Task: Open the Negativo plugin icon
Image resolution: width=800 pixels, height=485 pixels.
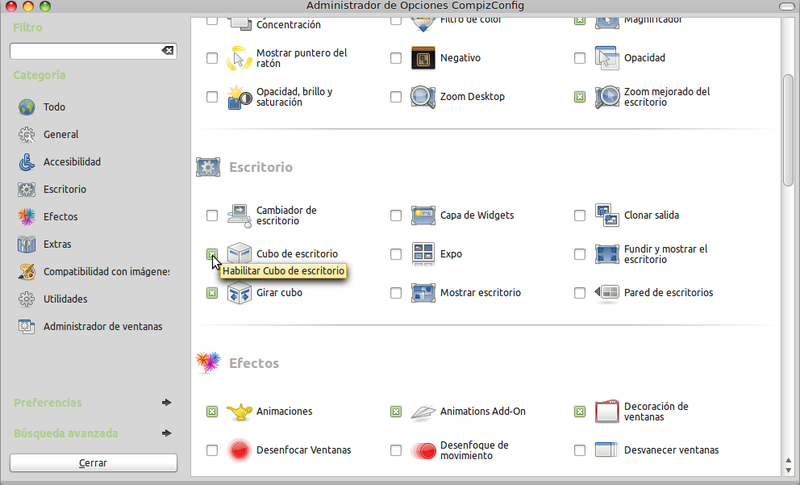Action: coord(424,58)
